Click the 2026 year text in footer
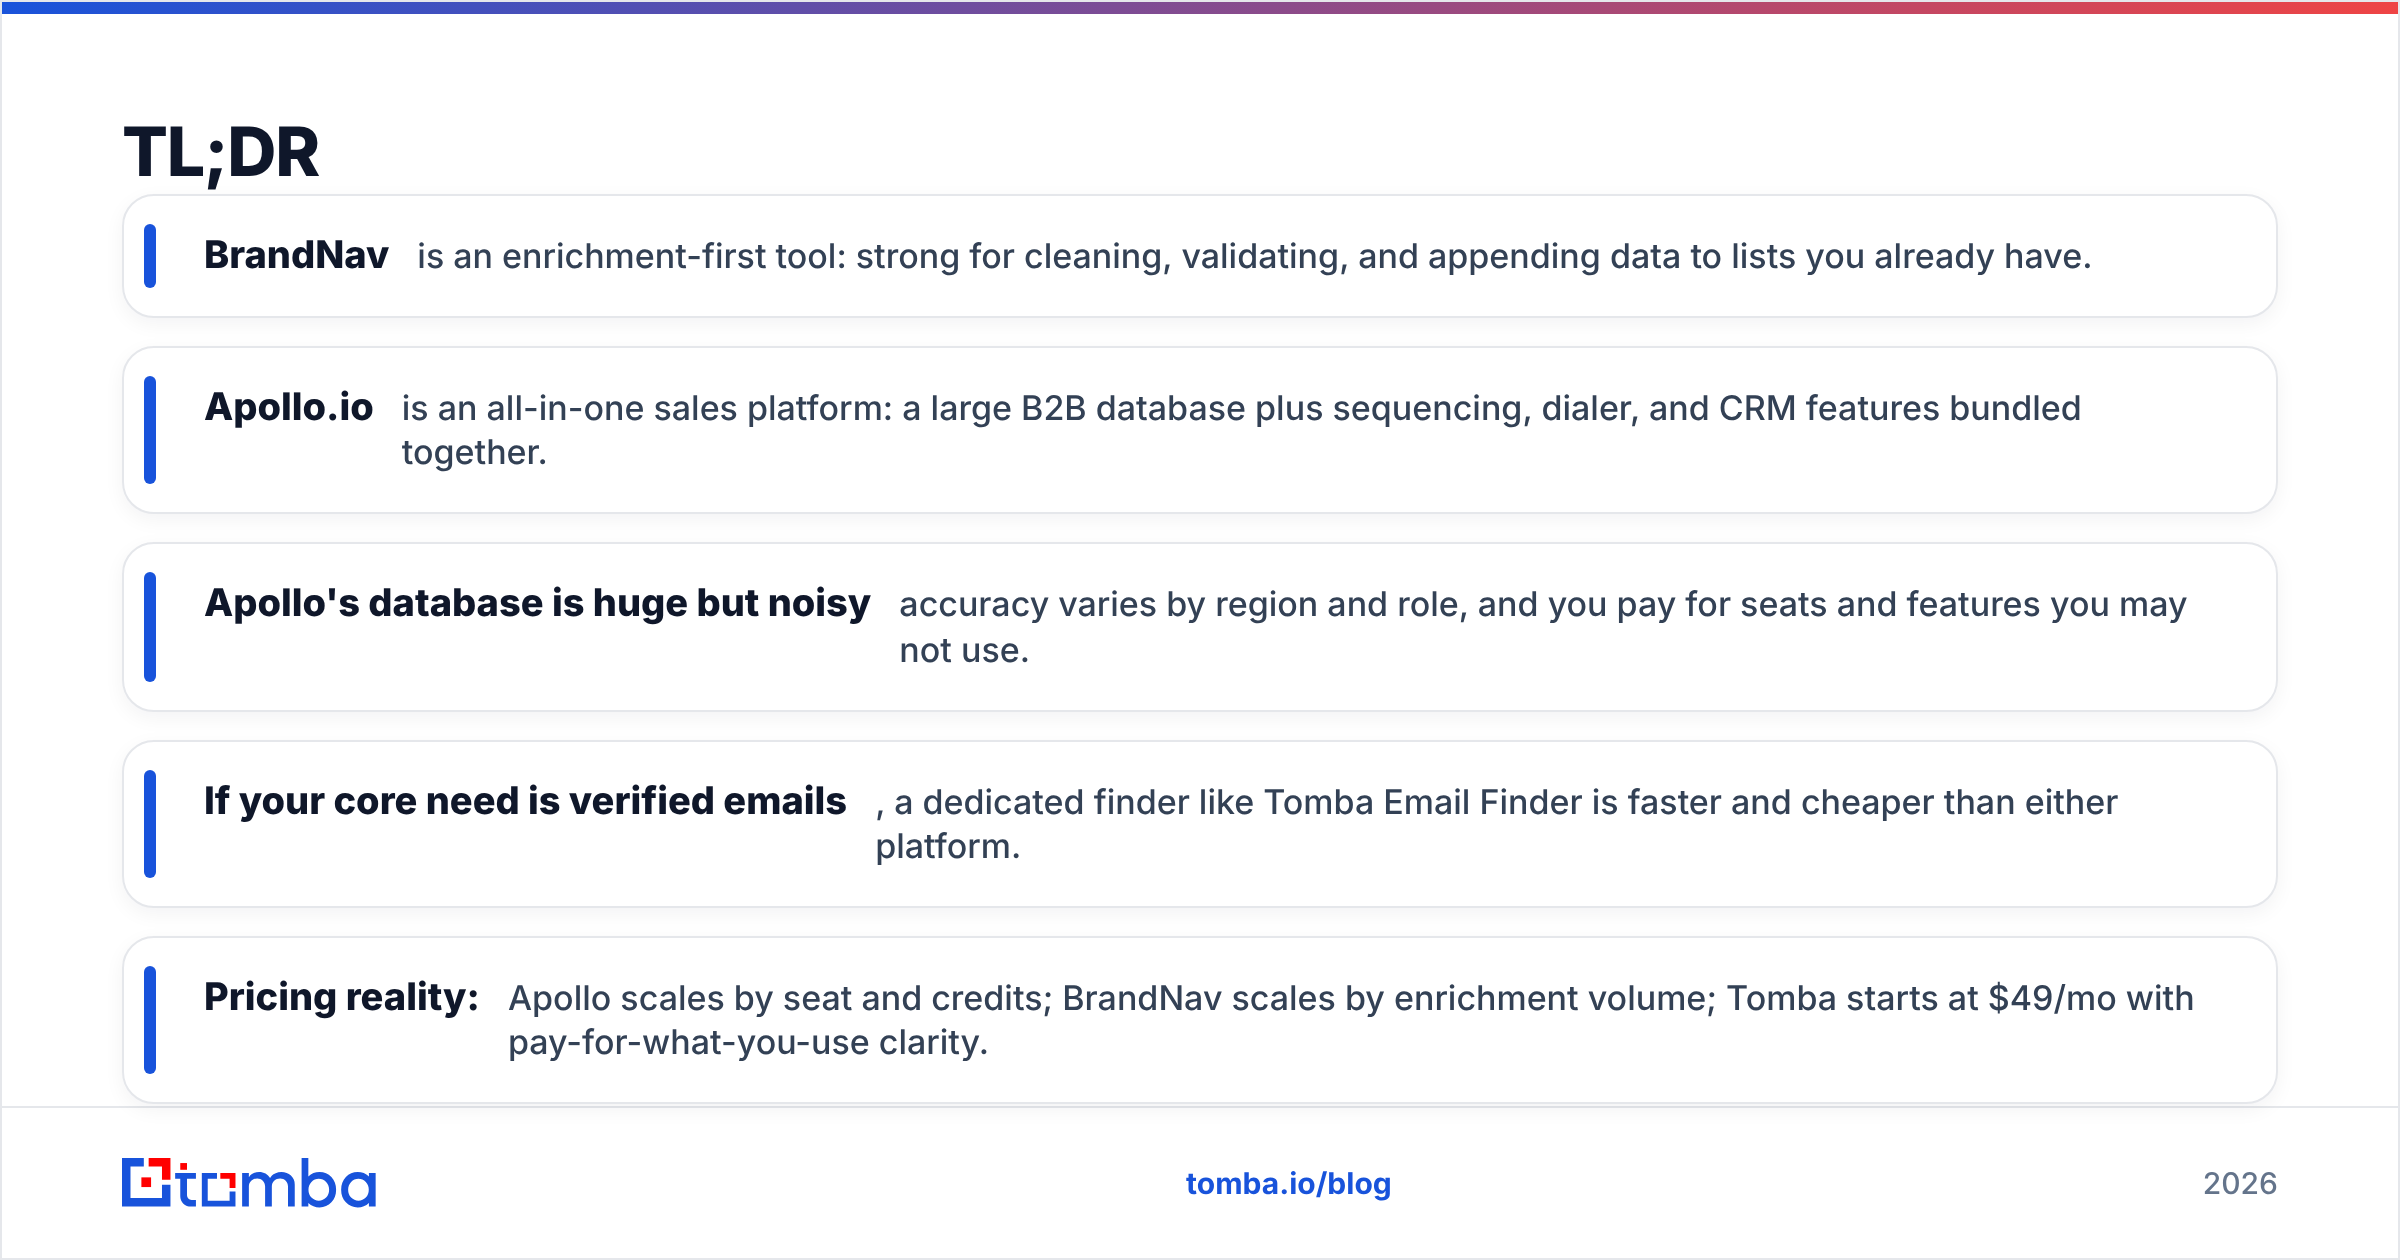 2240,1184
